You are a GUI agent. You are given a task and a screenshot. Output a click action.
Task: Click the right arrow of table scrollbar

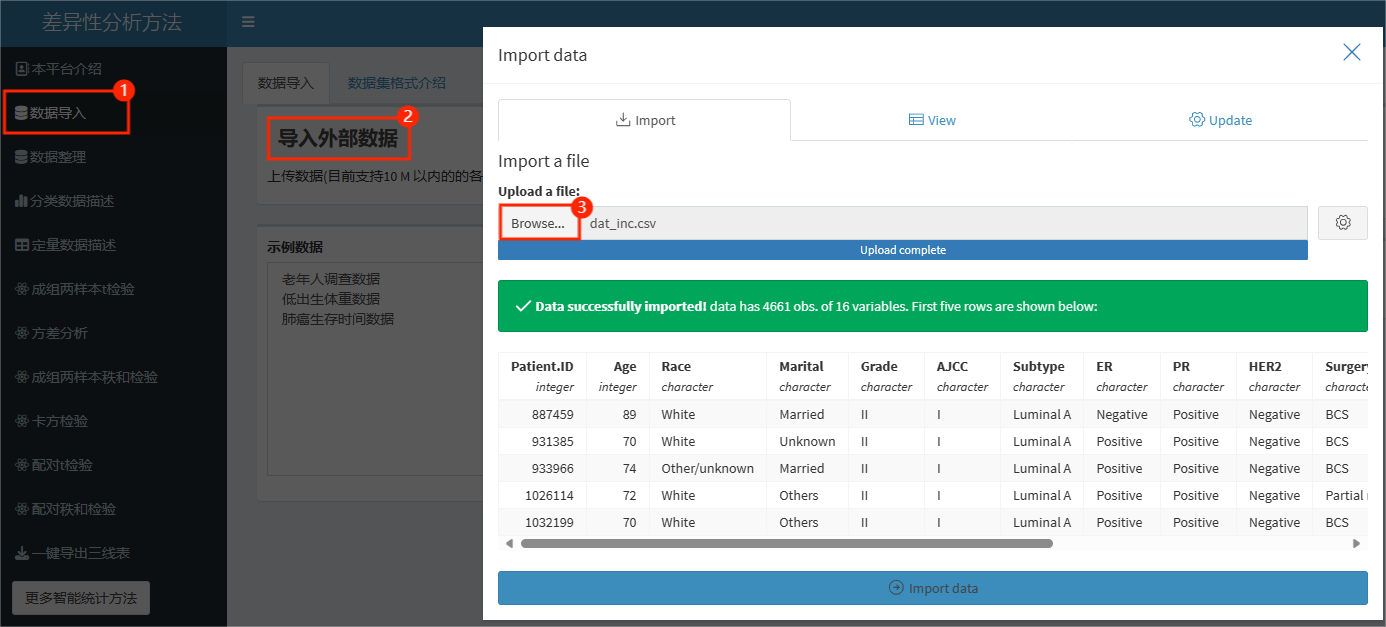1356,543
